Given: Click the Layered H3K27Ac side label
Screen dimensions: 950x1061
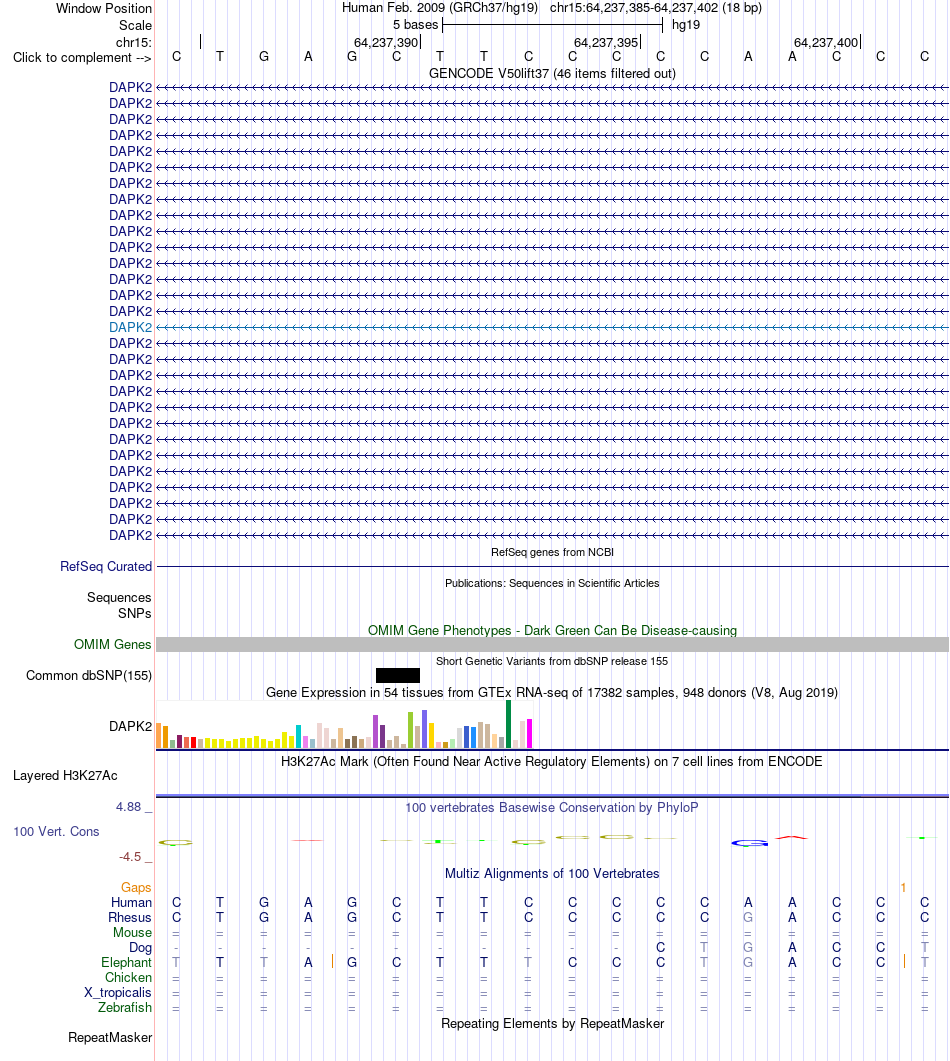Looking at the screenshot, I should [65, 775].
